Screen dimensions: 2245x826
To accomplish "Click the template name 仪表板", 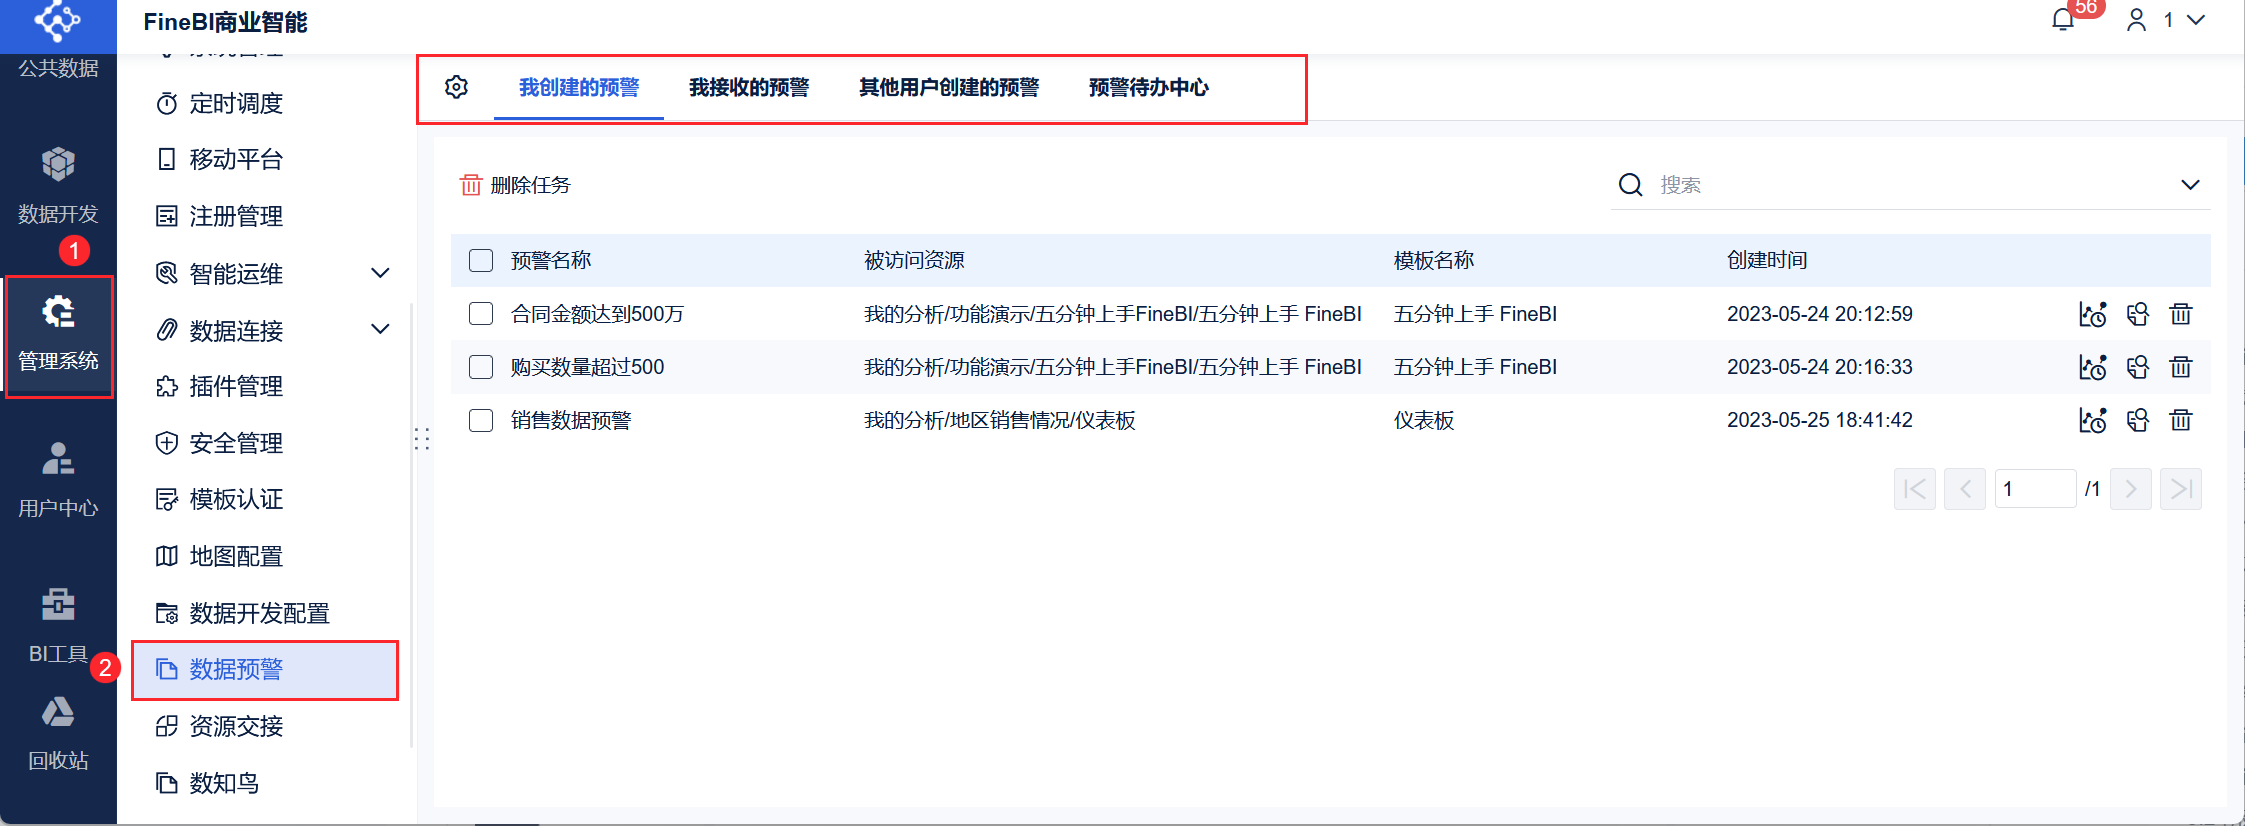I will (x=1424, y=420).
